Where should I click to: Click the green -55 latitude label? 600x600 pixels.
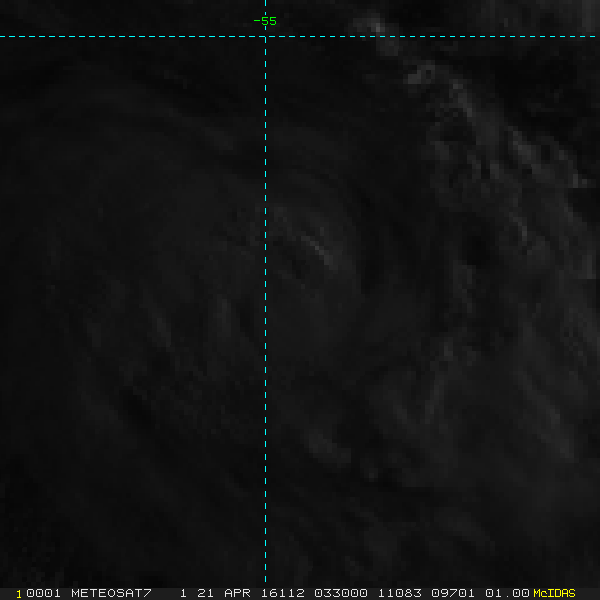click(x=265, y=21)
